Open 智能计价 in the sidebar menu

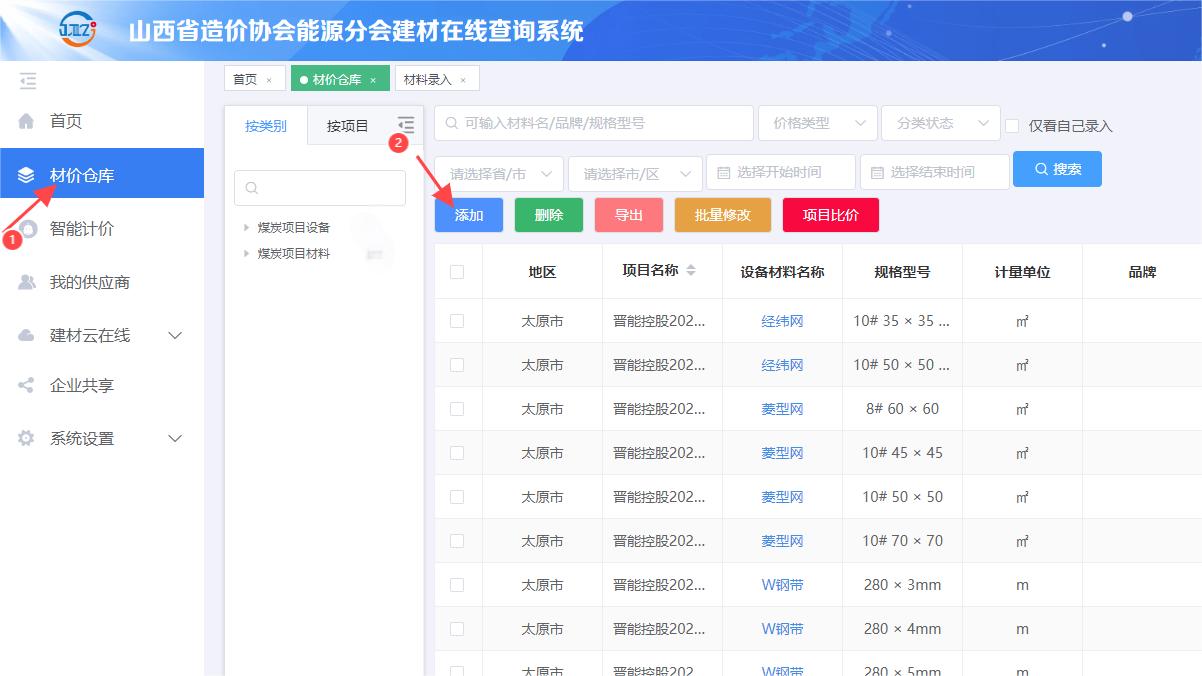82,229
